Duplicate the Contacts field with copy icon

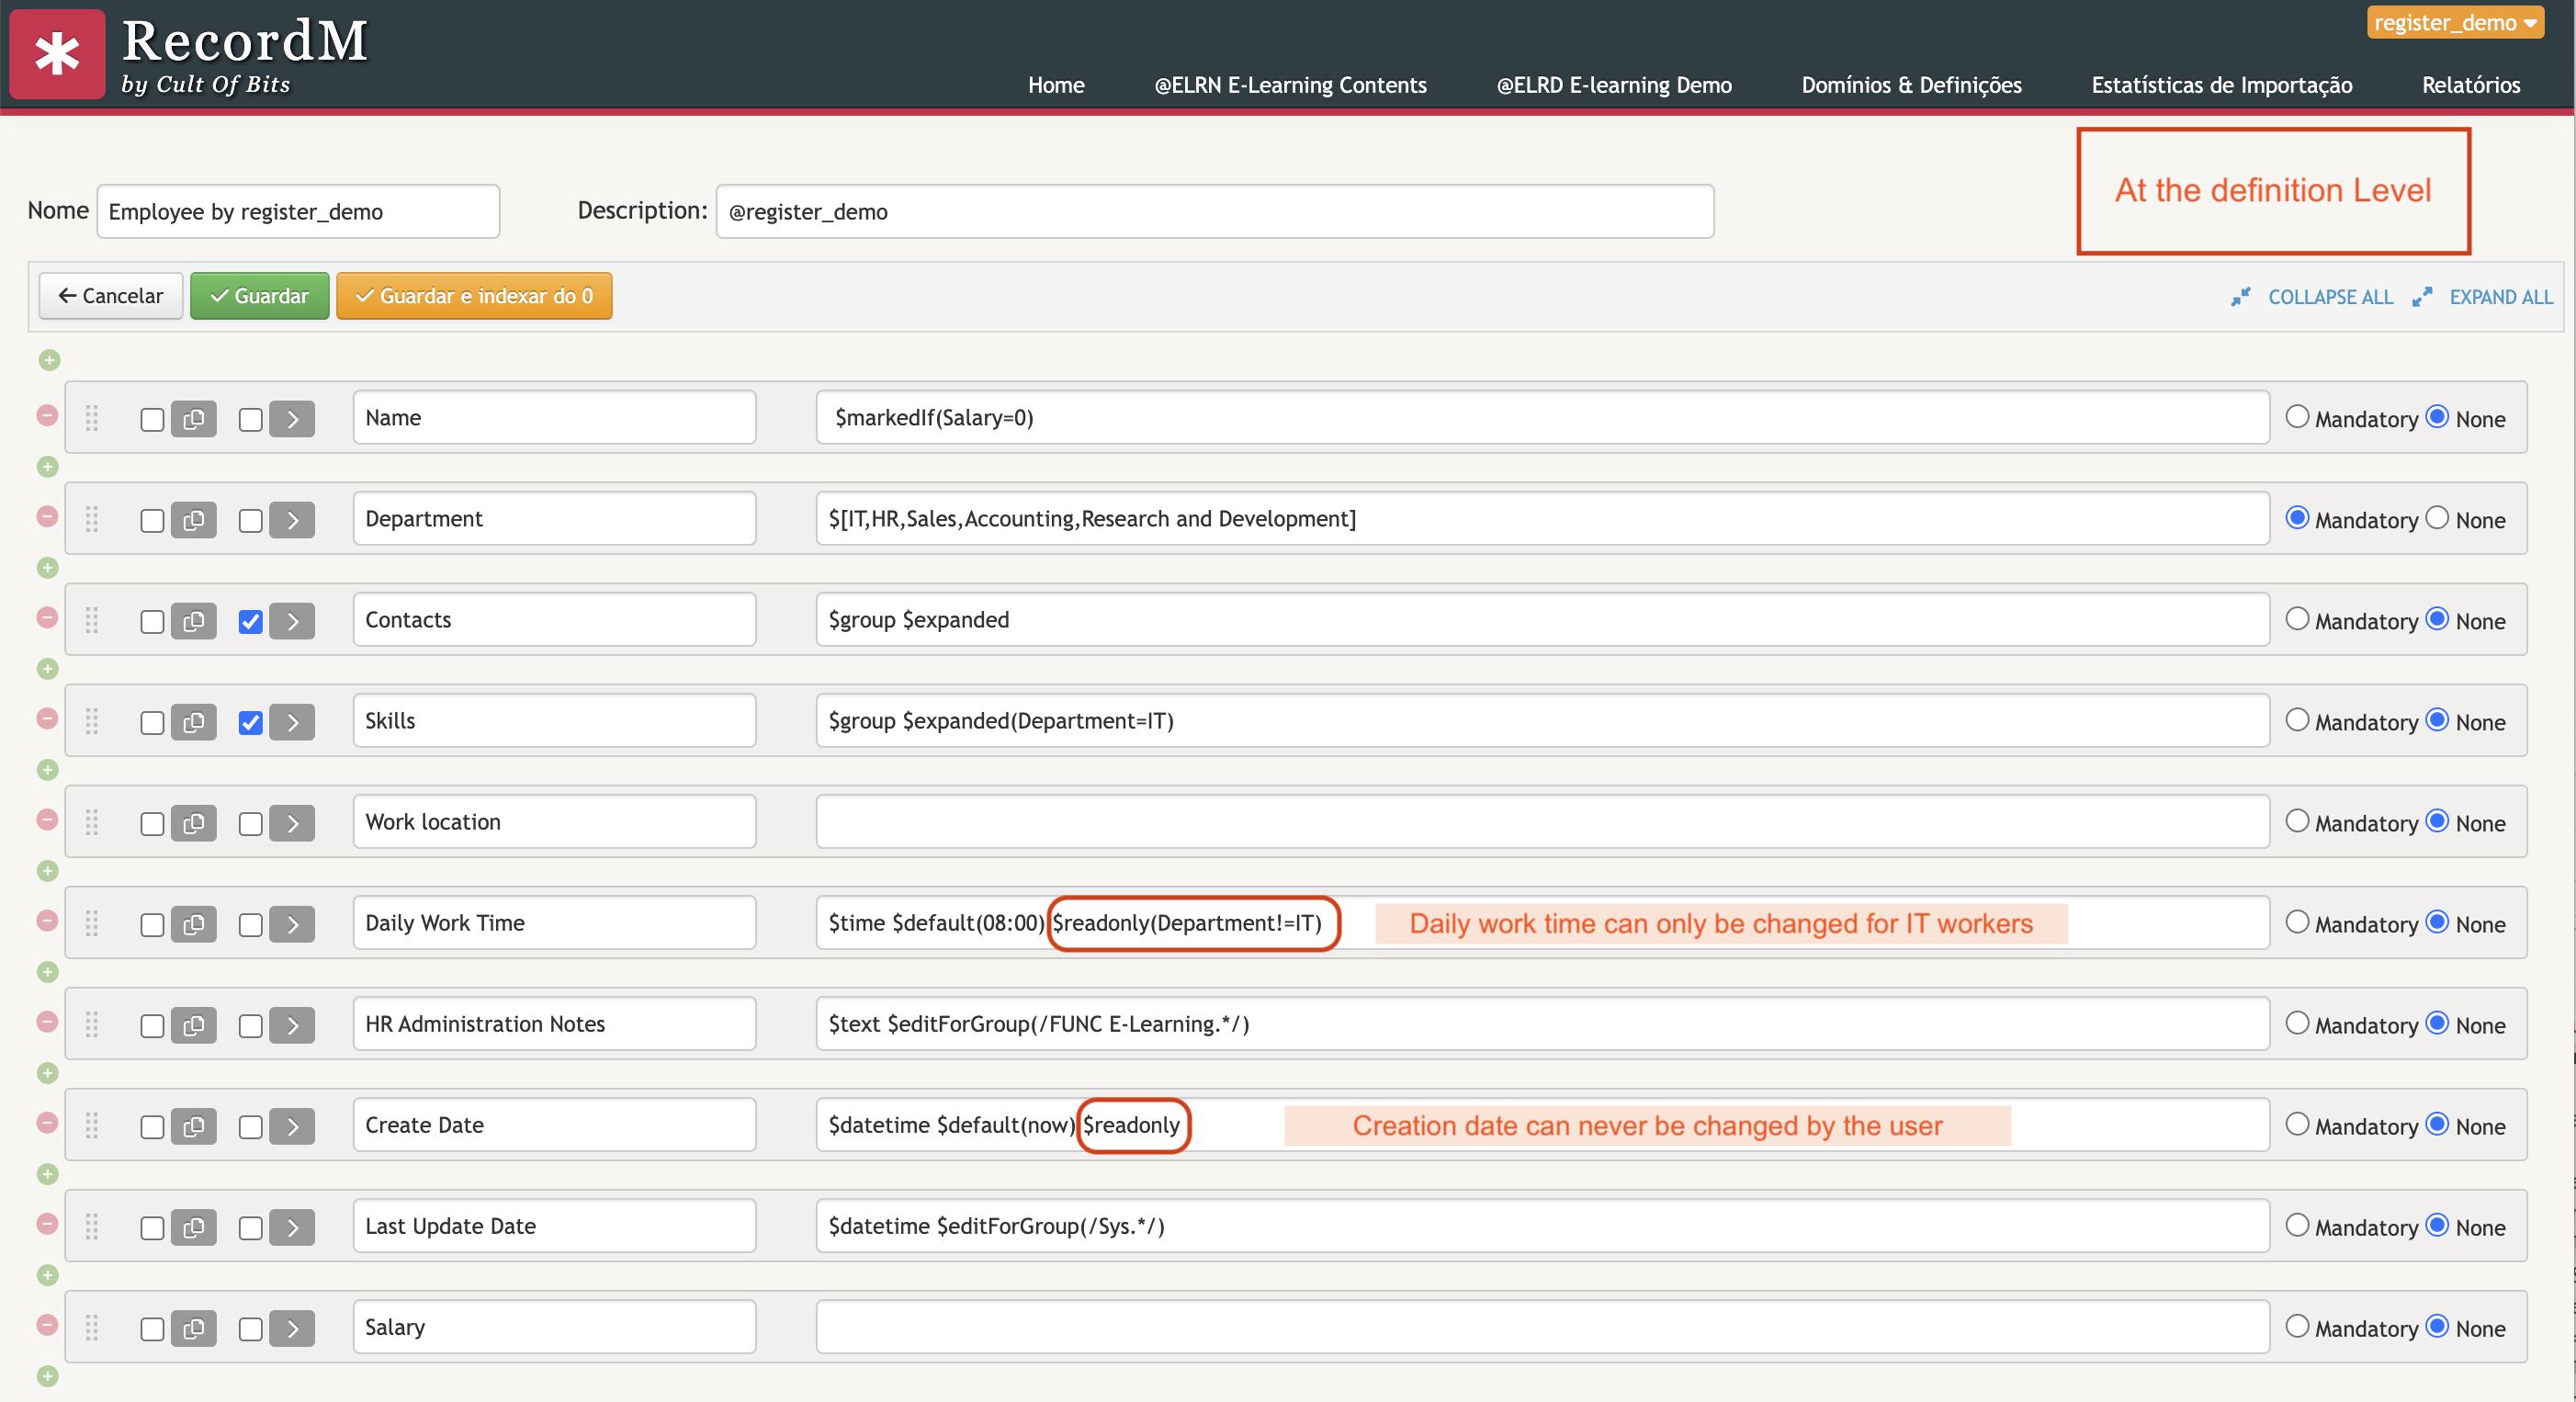click(x=194, y=621)
